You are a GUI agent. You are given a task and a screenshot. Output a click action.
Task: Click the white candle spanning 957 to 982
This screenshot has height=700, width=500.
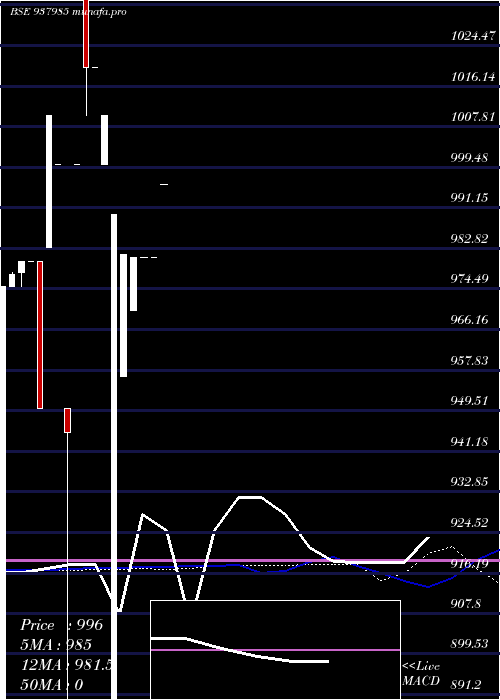click(123, 316)
